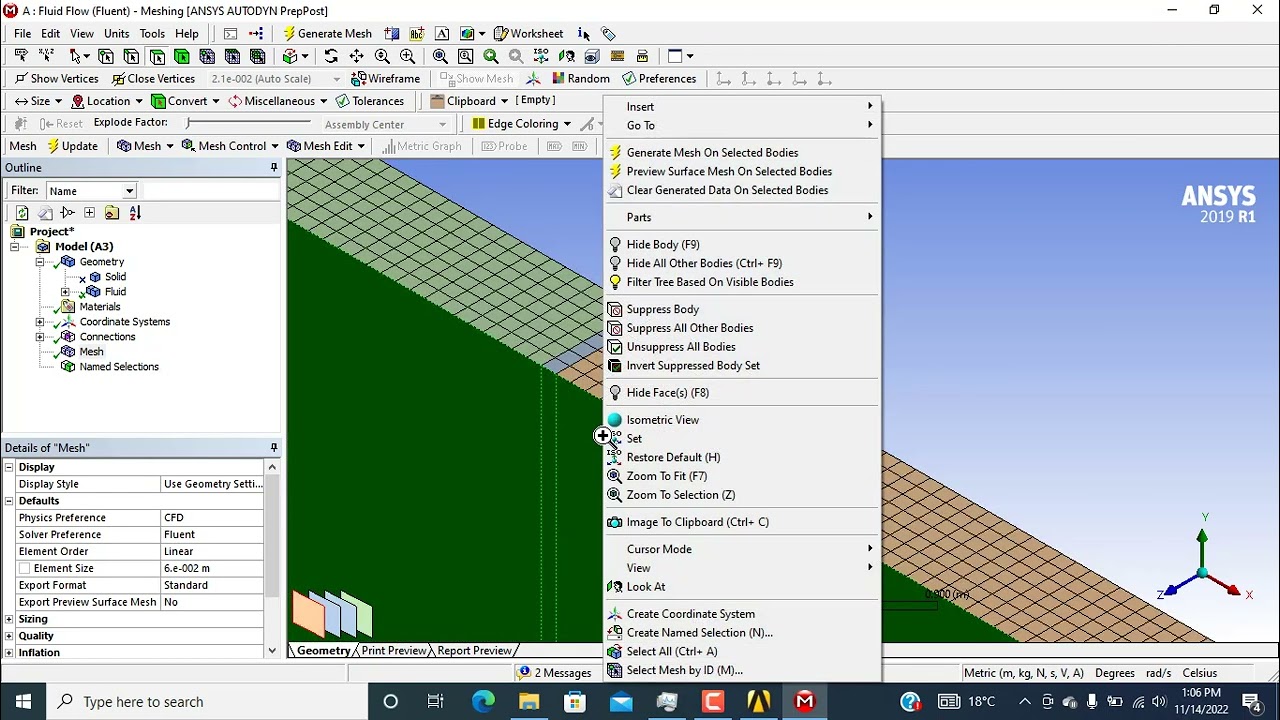Open Microsoft Edge from the taskbar
Image resolution: width=1280 pixels, height=720 pixels.
pyautogui.click(x=483, y=702)
